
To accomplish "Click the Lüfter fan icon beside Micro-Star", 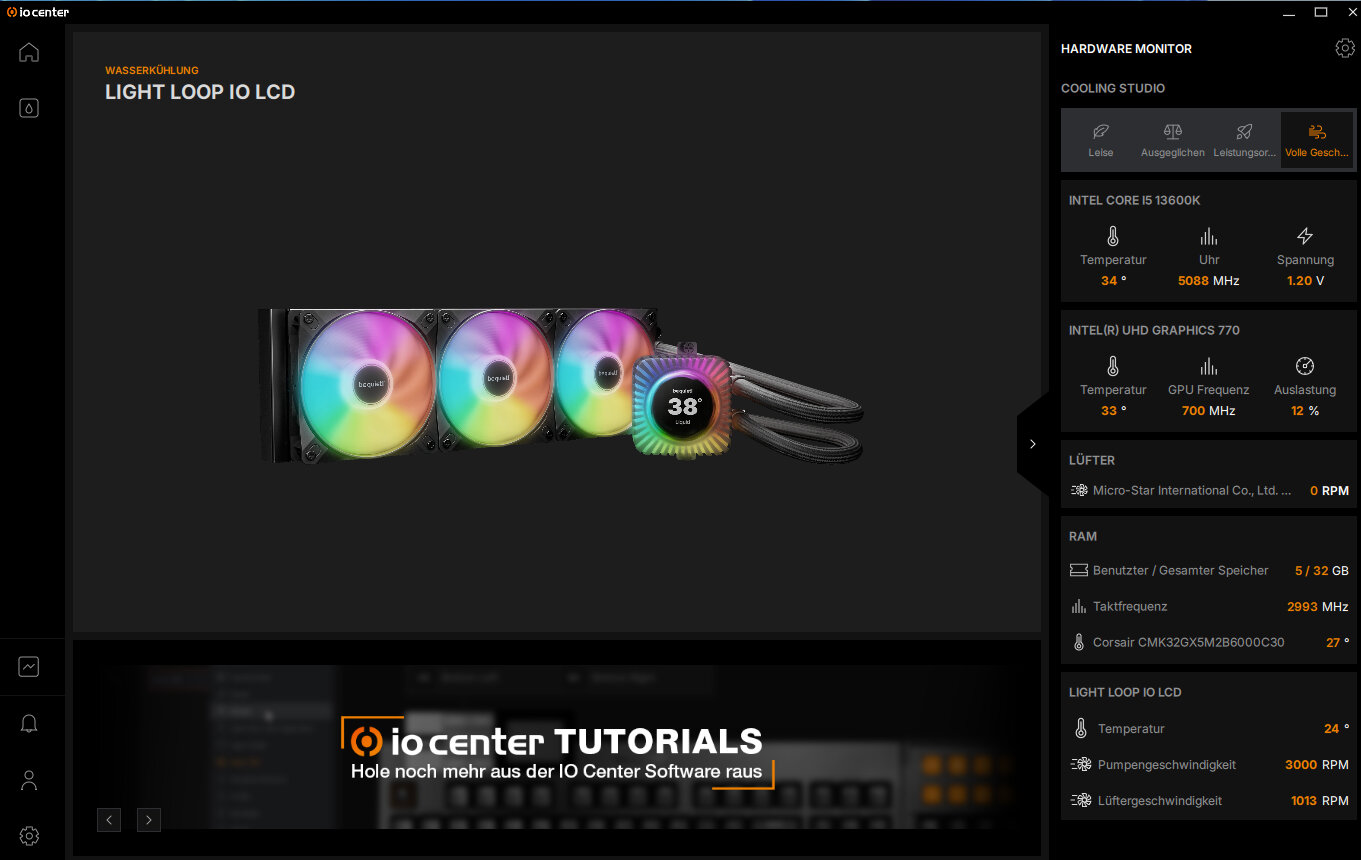I will coord(1079,491).
